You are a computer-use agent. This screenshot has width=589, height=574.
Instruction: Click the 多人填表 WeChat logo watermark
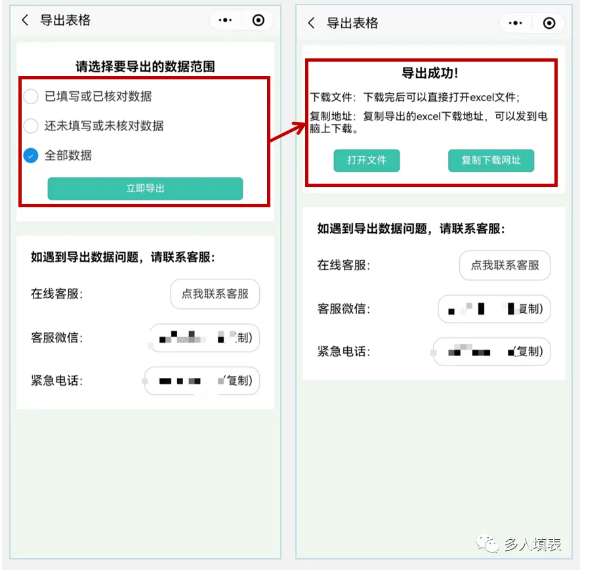[488, 544]
